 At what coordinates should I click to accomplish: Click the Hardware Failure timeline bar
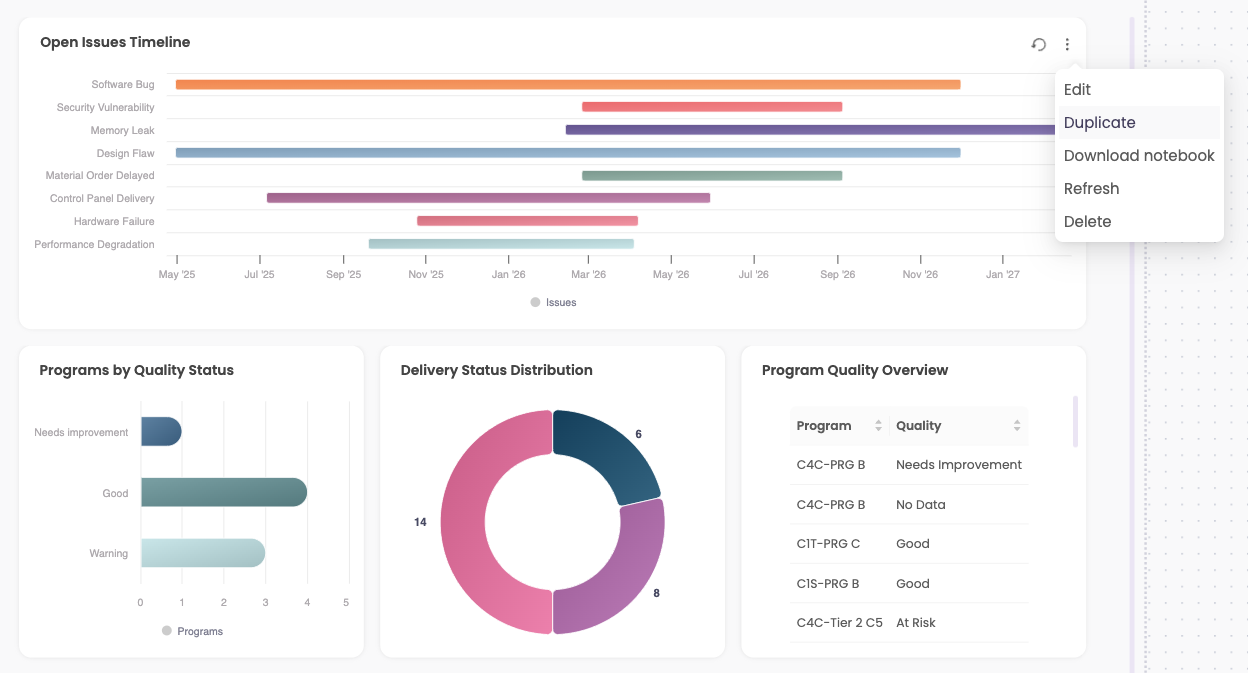[x=527, y=221]
